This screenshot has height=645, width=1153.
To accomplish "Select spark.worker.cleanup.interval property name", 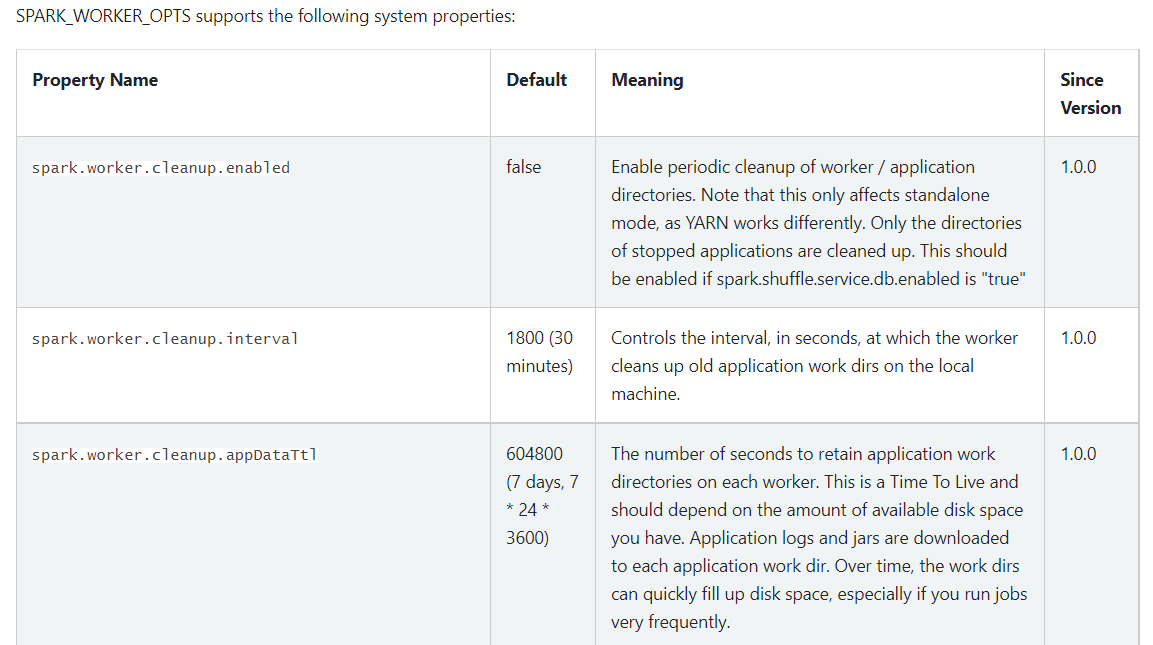I will (x=165, y=338).
